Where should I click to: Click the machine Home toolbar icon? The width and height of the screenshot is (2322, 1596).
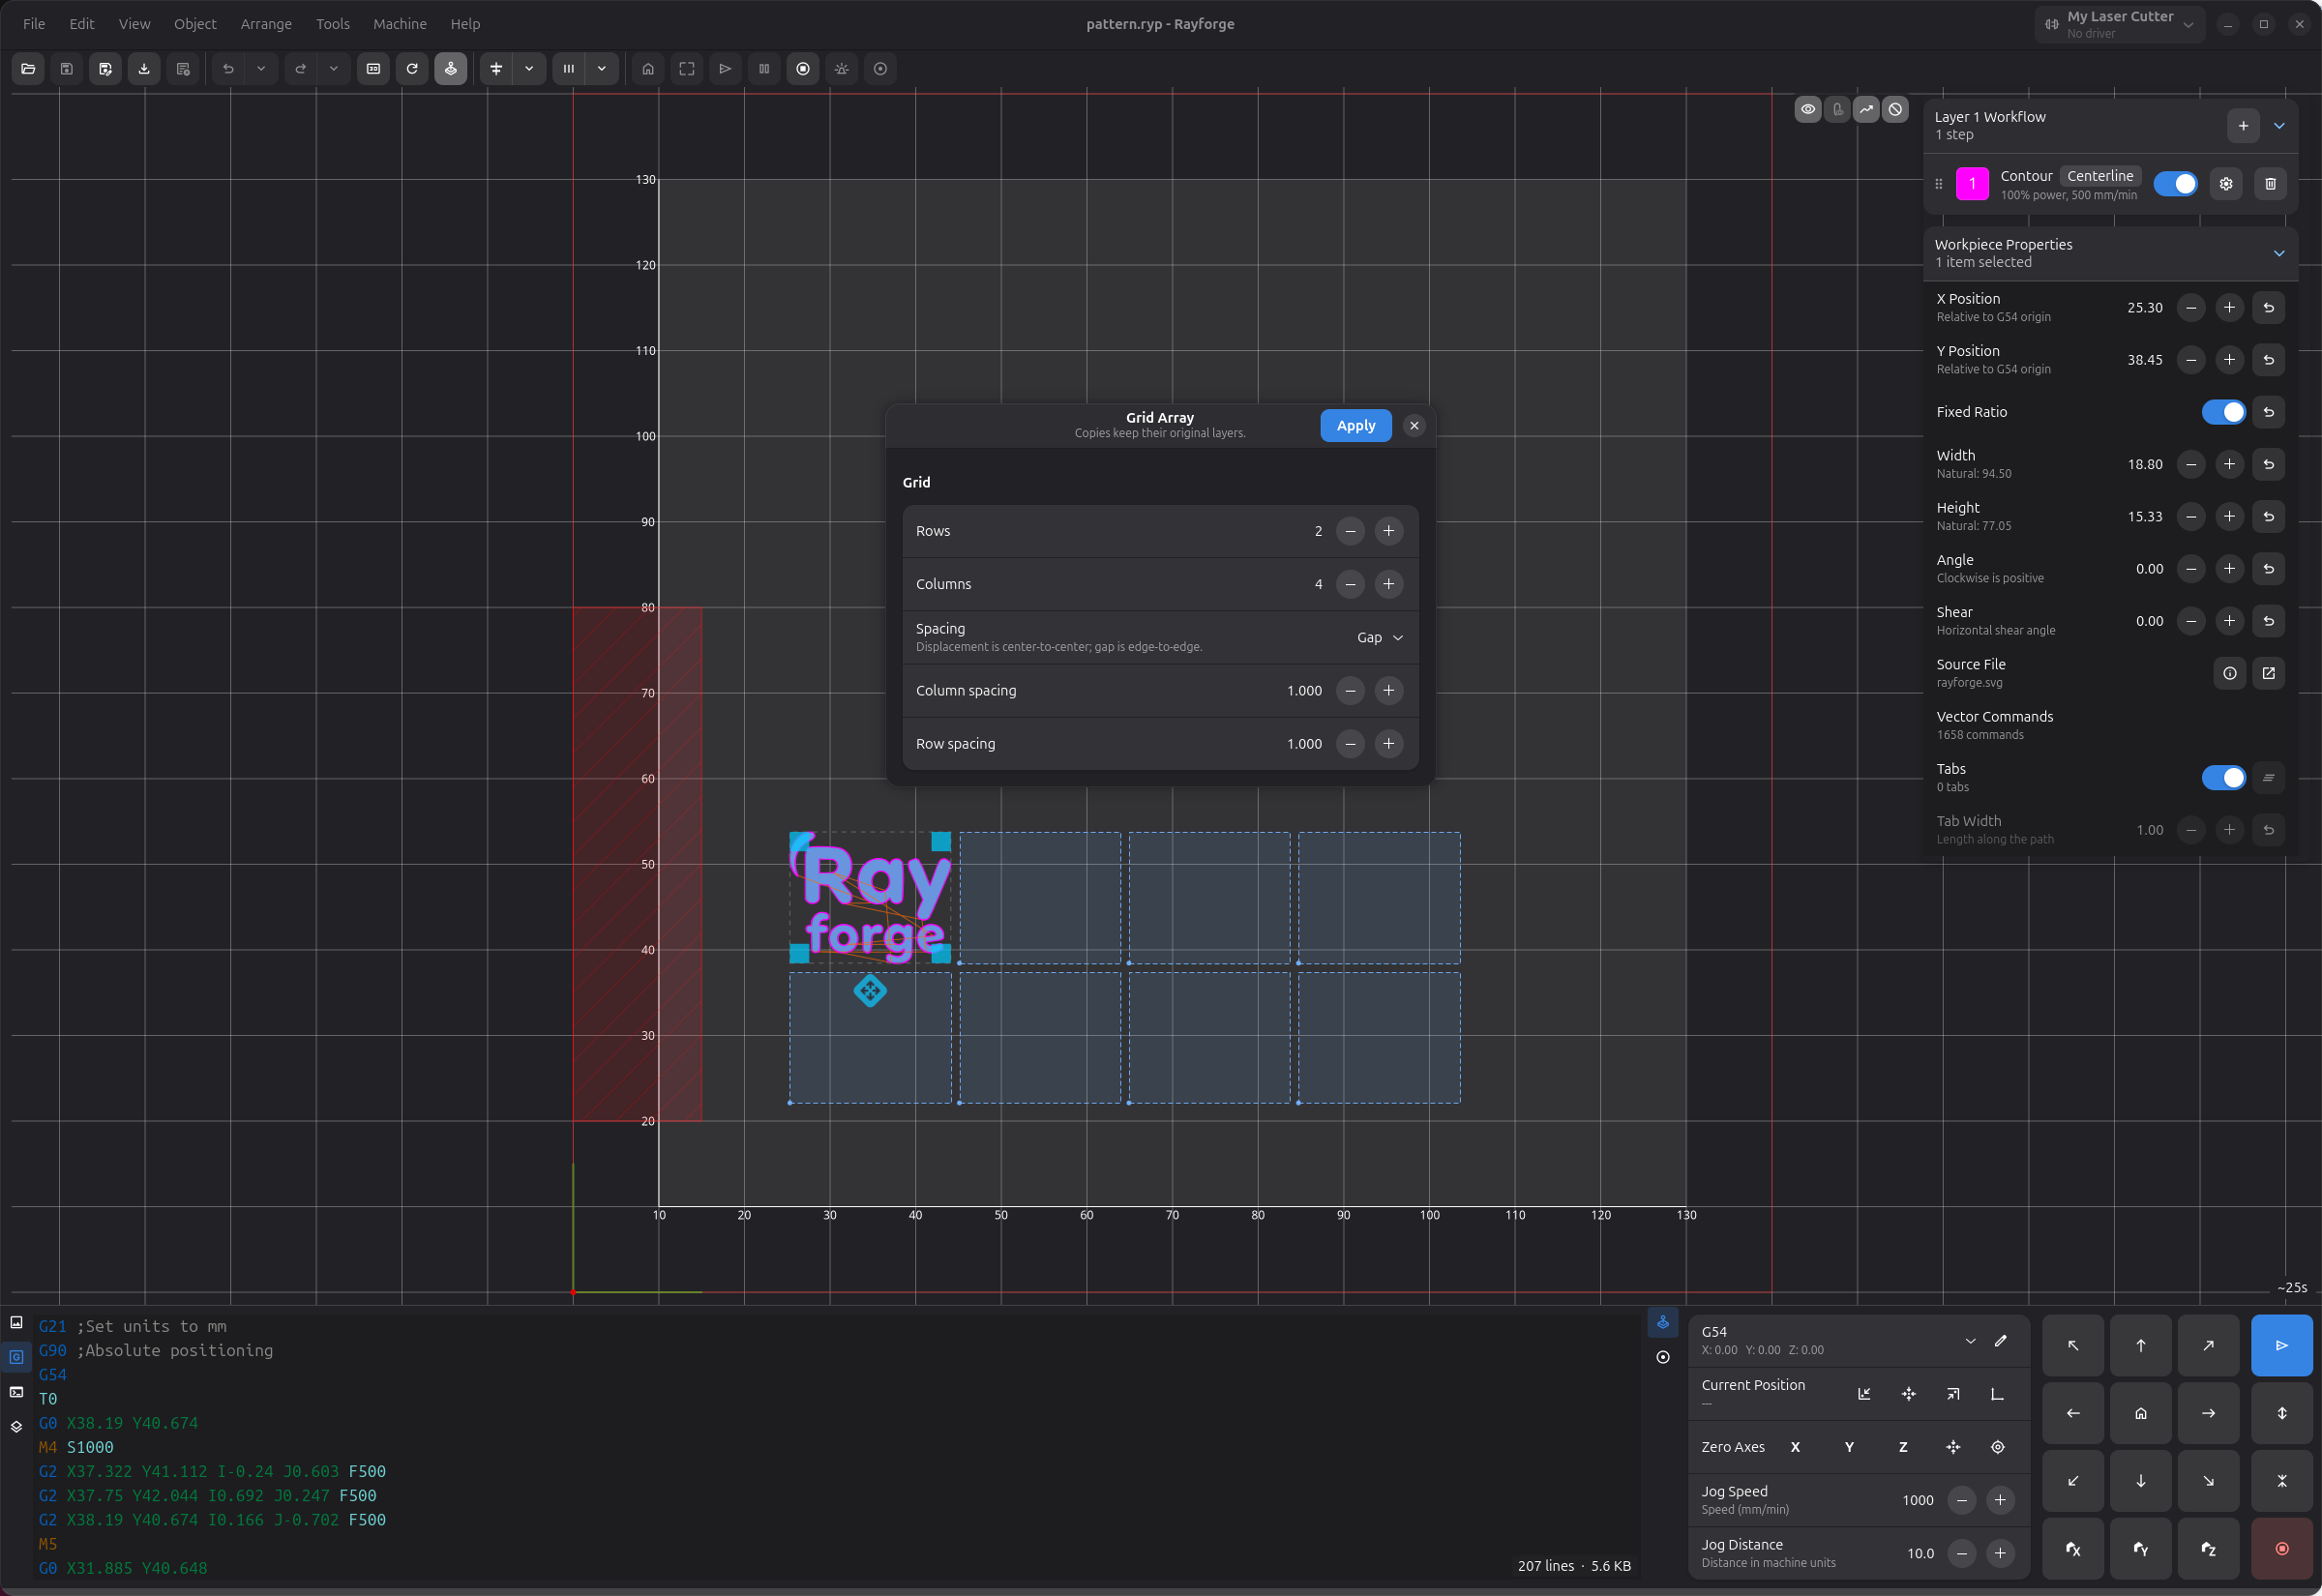point(648,69)
